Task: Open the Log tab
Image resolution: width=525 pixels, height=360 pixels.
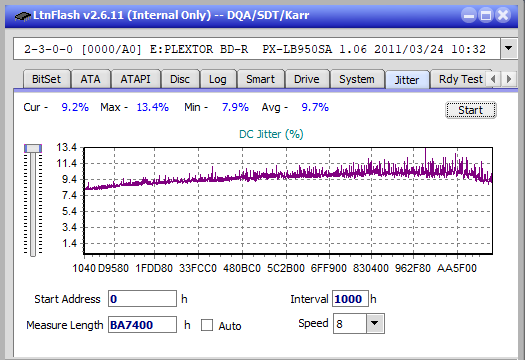Action: point(218,79)
